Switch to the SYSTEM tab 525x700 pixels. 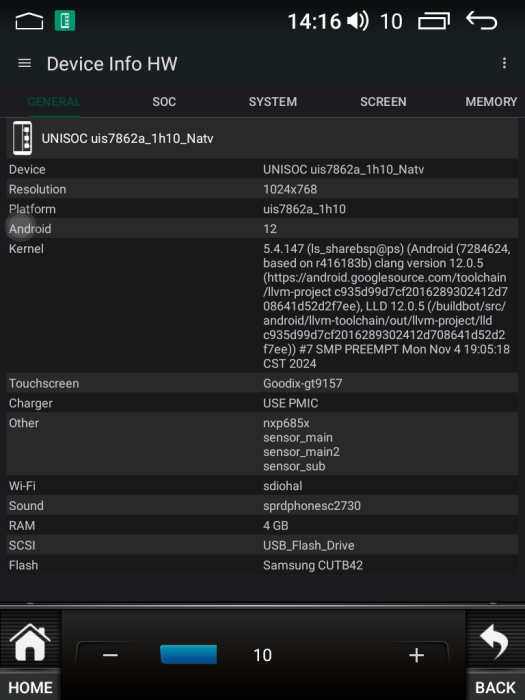[273, 102]
